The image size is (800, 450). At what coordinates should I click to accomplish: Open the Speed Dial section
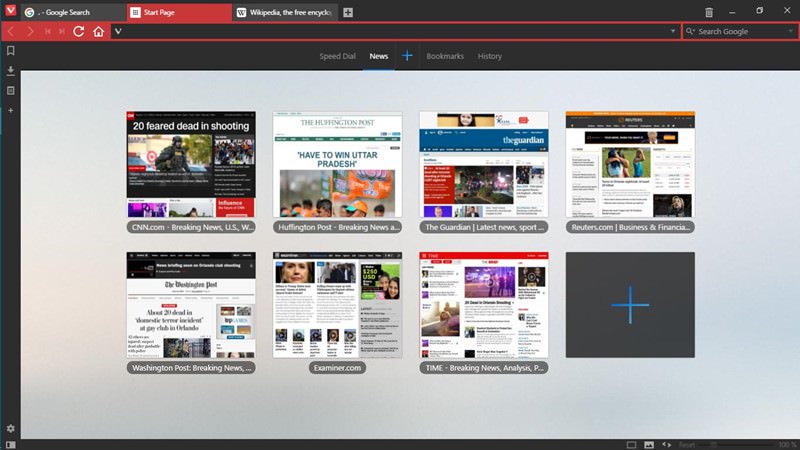point(337,56)
